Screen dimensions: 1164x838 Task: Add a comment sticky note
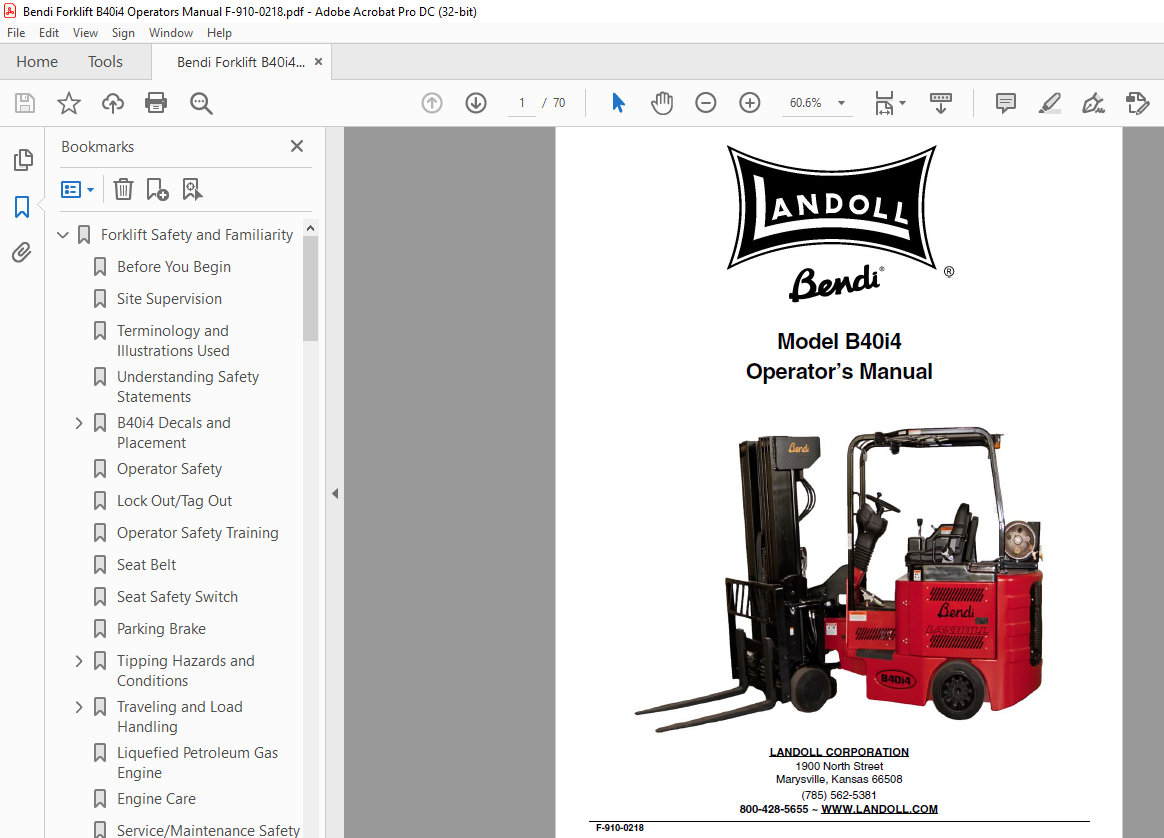point(1006,103)
